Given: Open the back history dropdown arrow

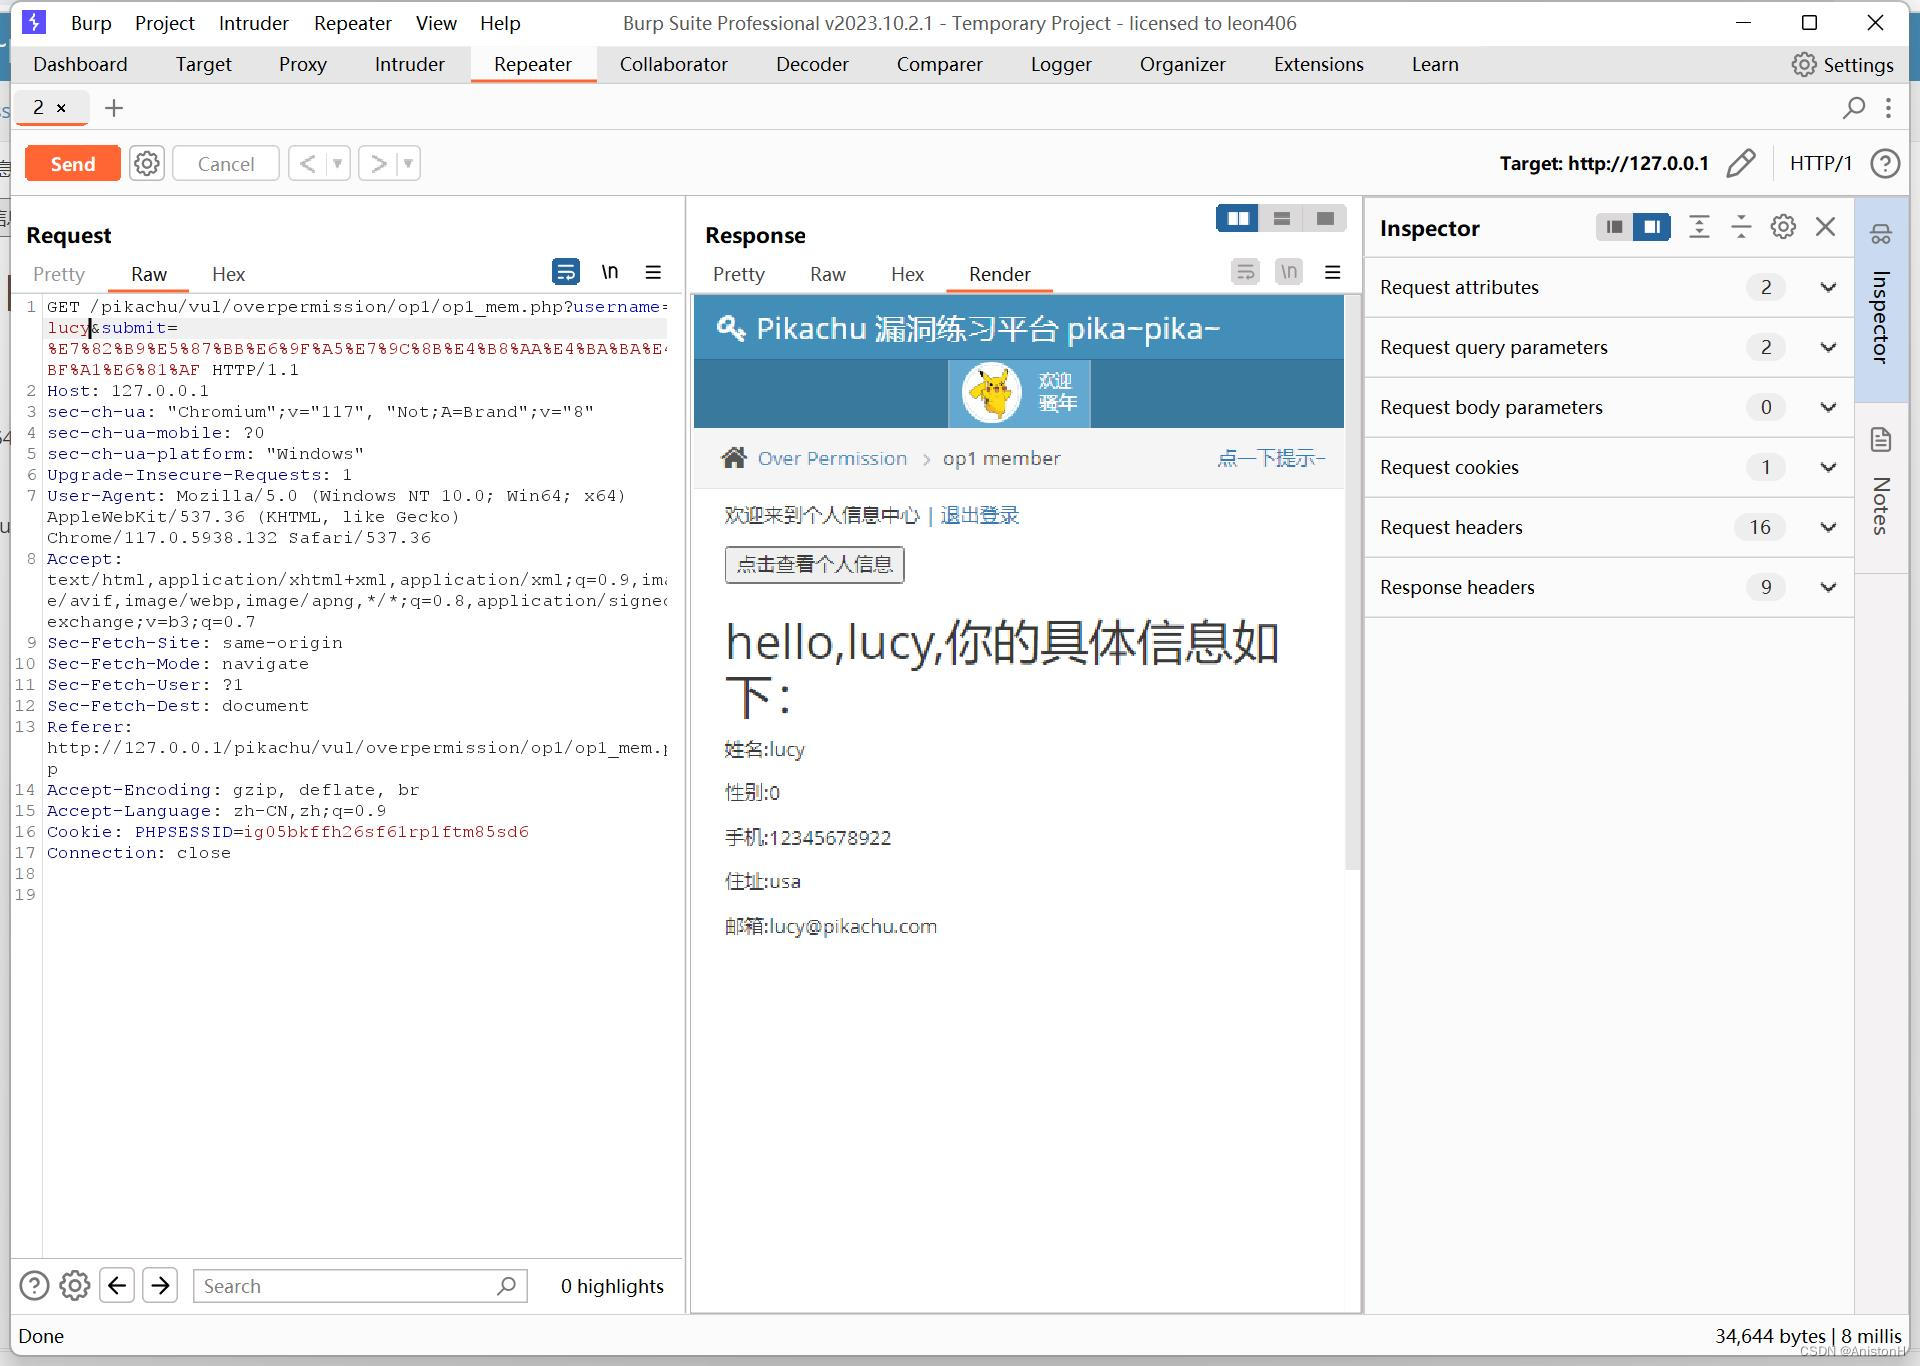Looking at the screenshot, I should [338, 163].
